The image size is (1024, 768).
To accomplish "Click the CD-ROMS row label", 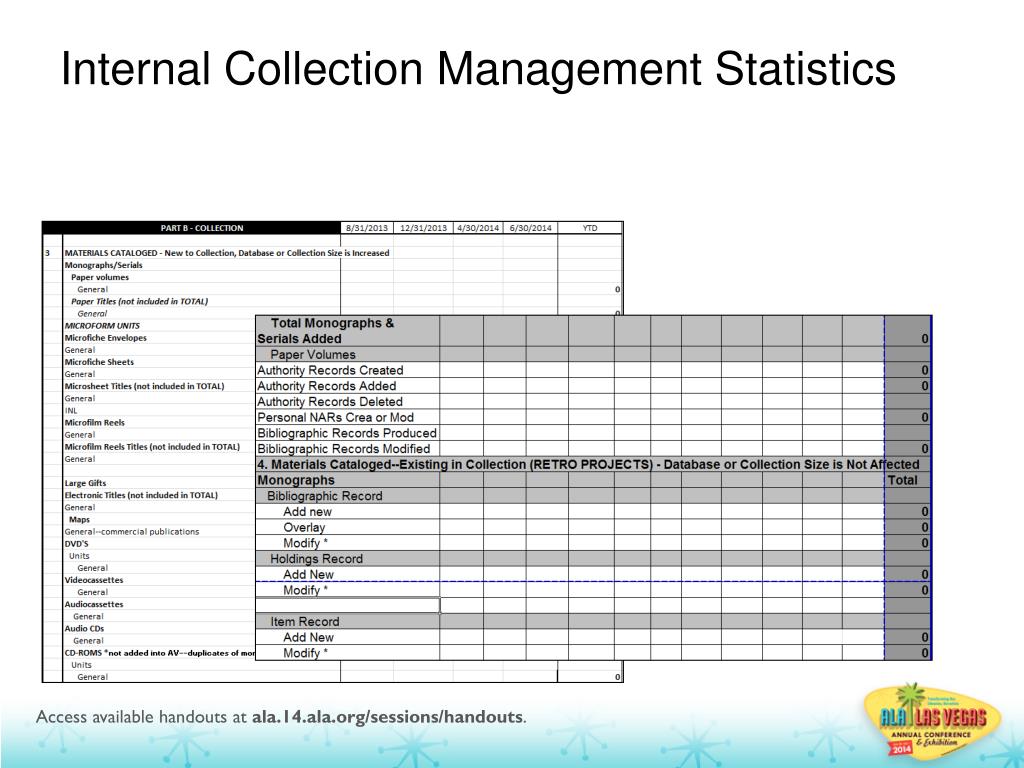I will [159, 652].
